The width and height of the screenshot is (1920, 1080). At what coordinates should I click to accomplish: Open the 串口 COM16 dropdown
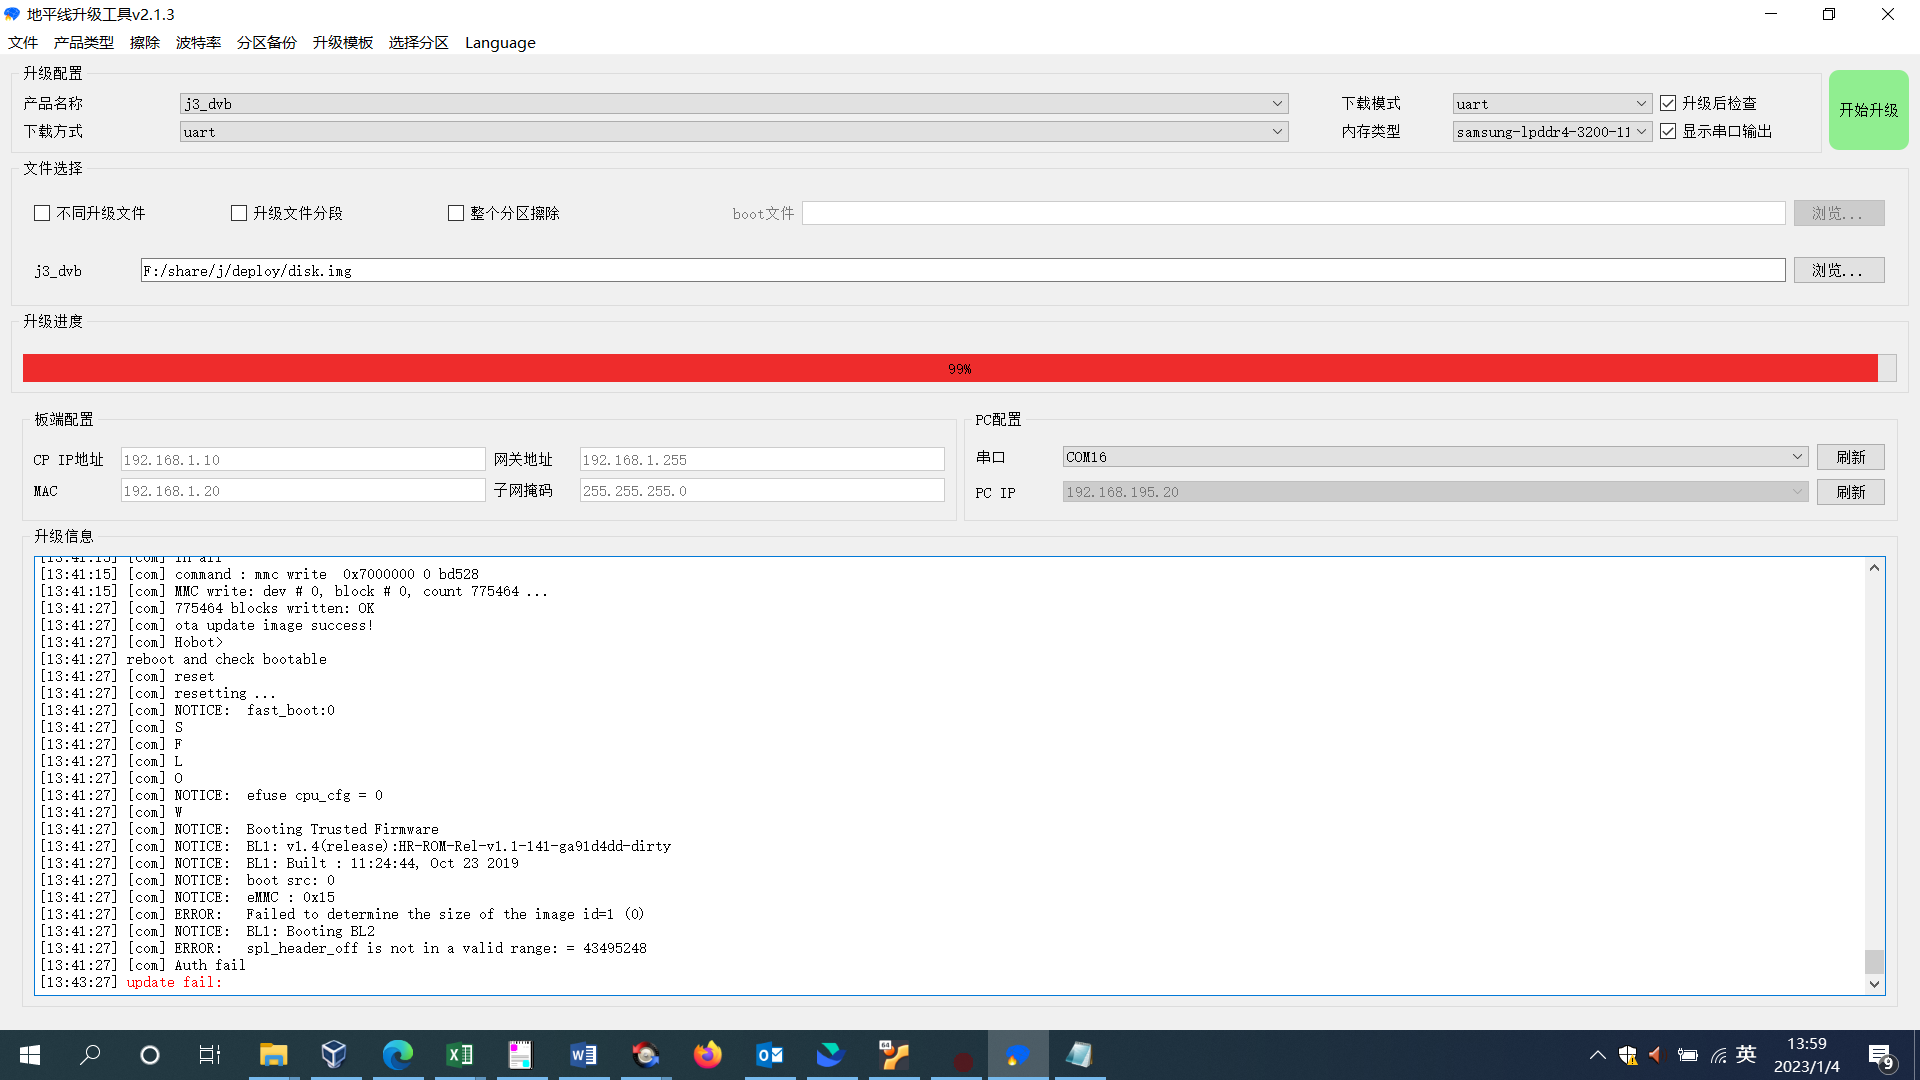(x=1797, y=457)
